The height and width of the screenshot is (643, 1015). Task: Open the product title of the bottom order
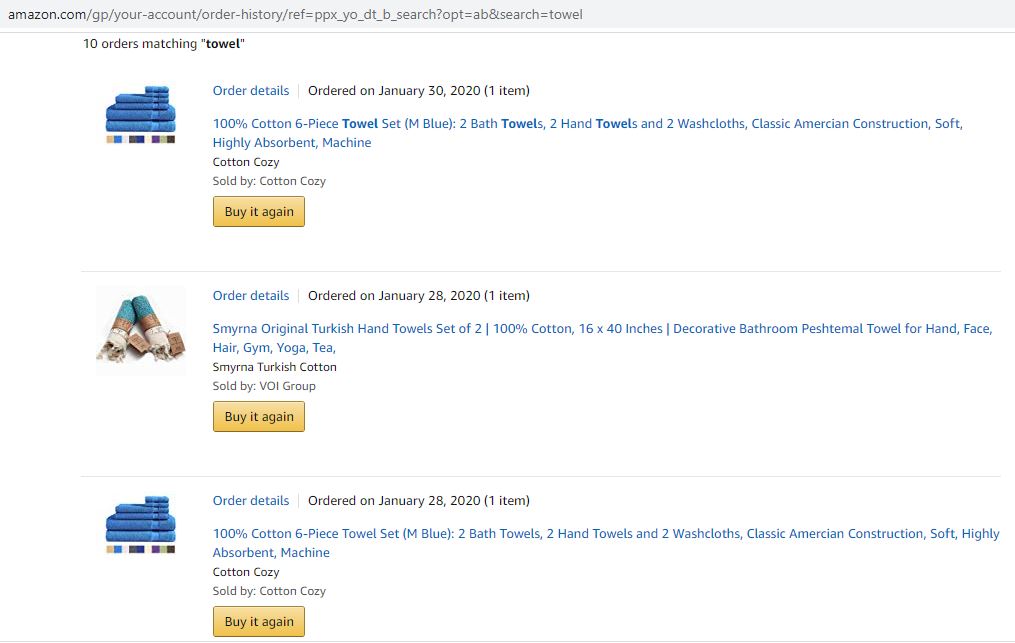606,534
